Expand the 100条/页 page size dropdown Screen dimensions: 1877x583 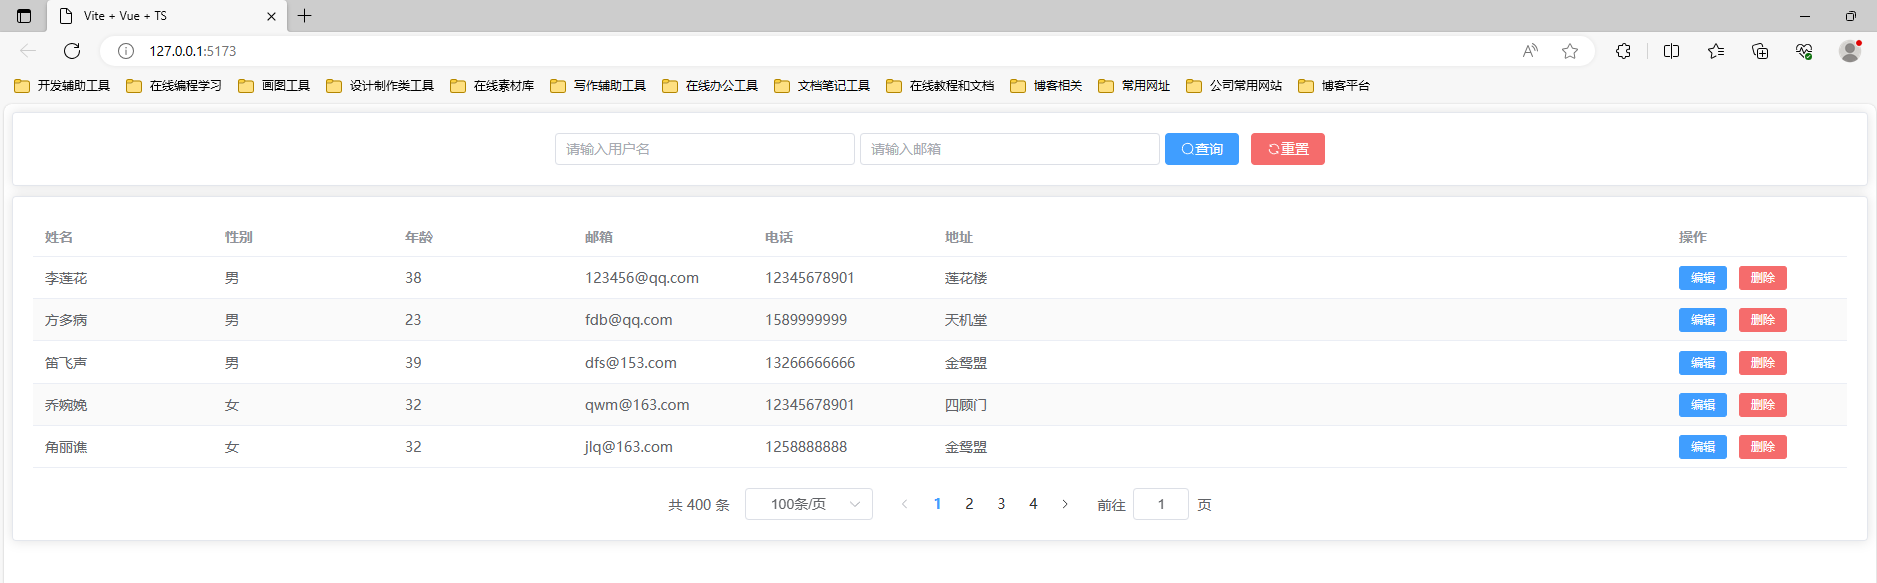coord(809,504)
